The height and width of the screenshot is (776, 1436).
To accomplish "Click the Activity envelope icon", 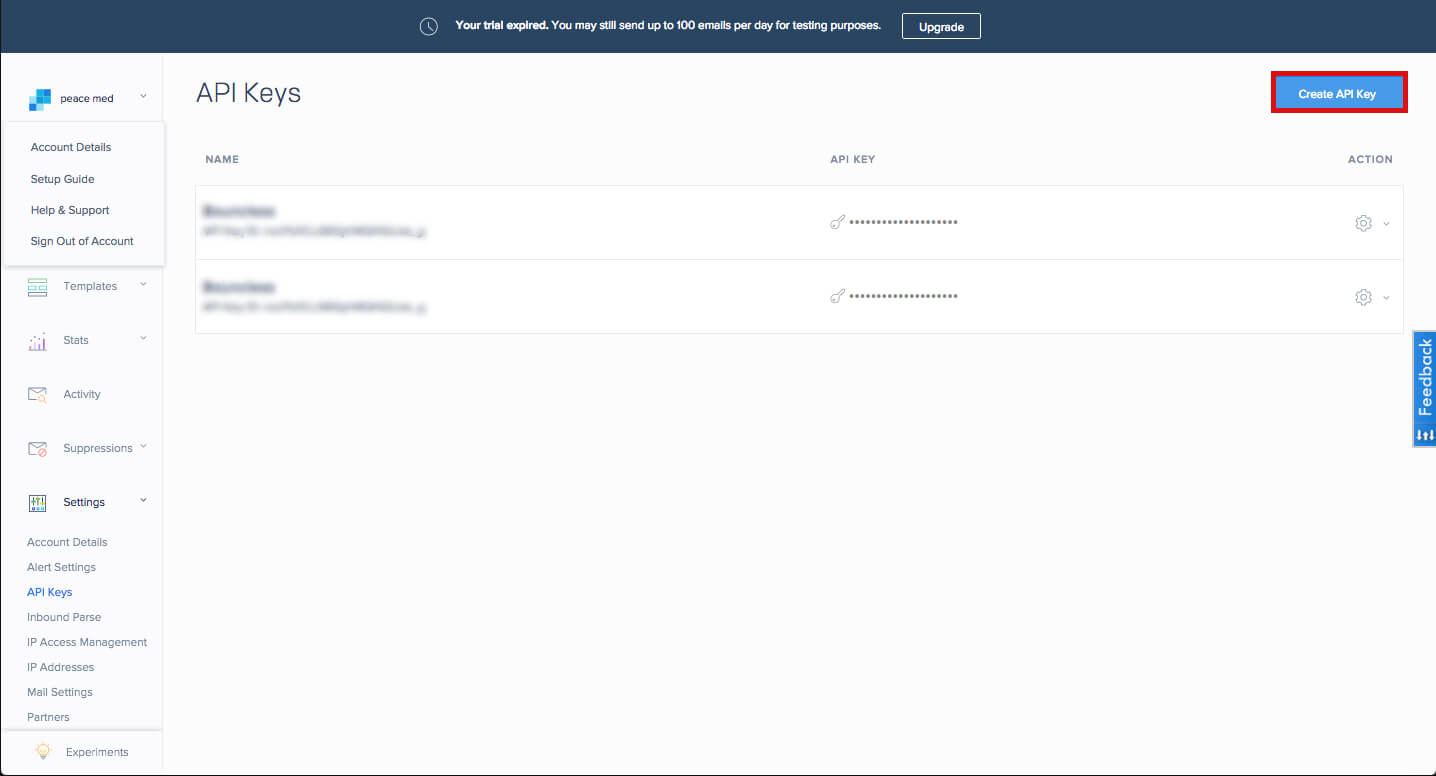I will (x=37, y=394).
